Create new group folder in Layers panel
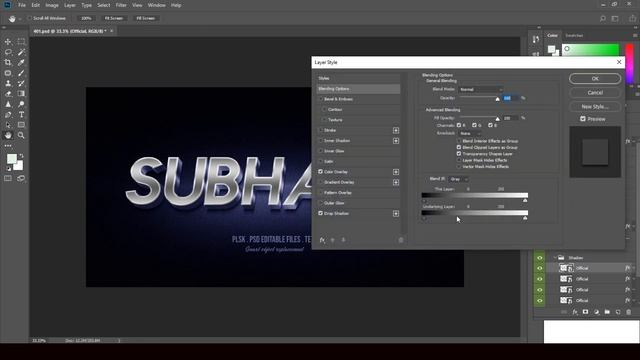Image resolution: width=640 pixels, height=360 pixels. [x=607, y=312]
